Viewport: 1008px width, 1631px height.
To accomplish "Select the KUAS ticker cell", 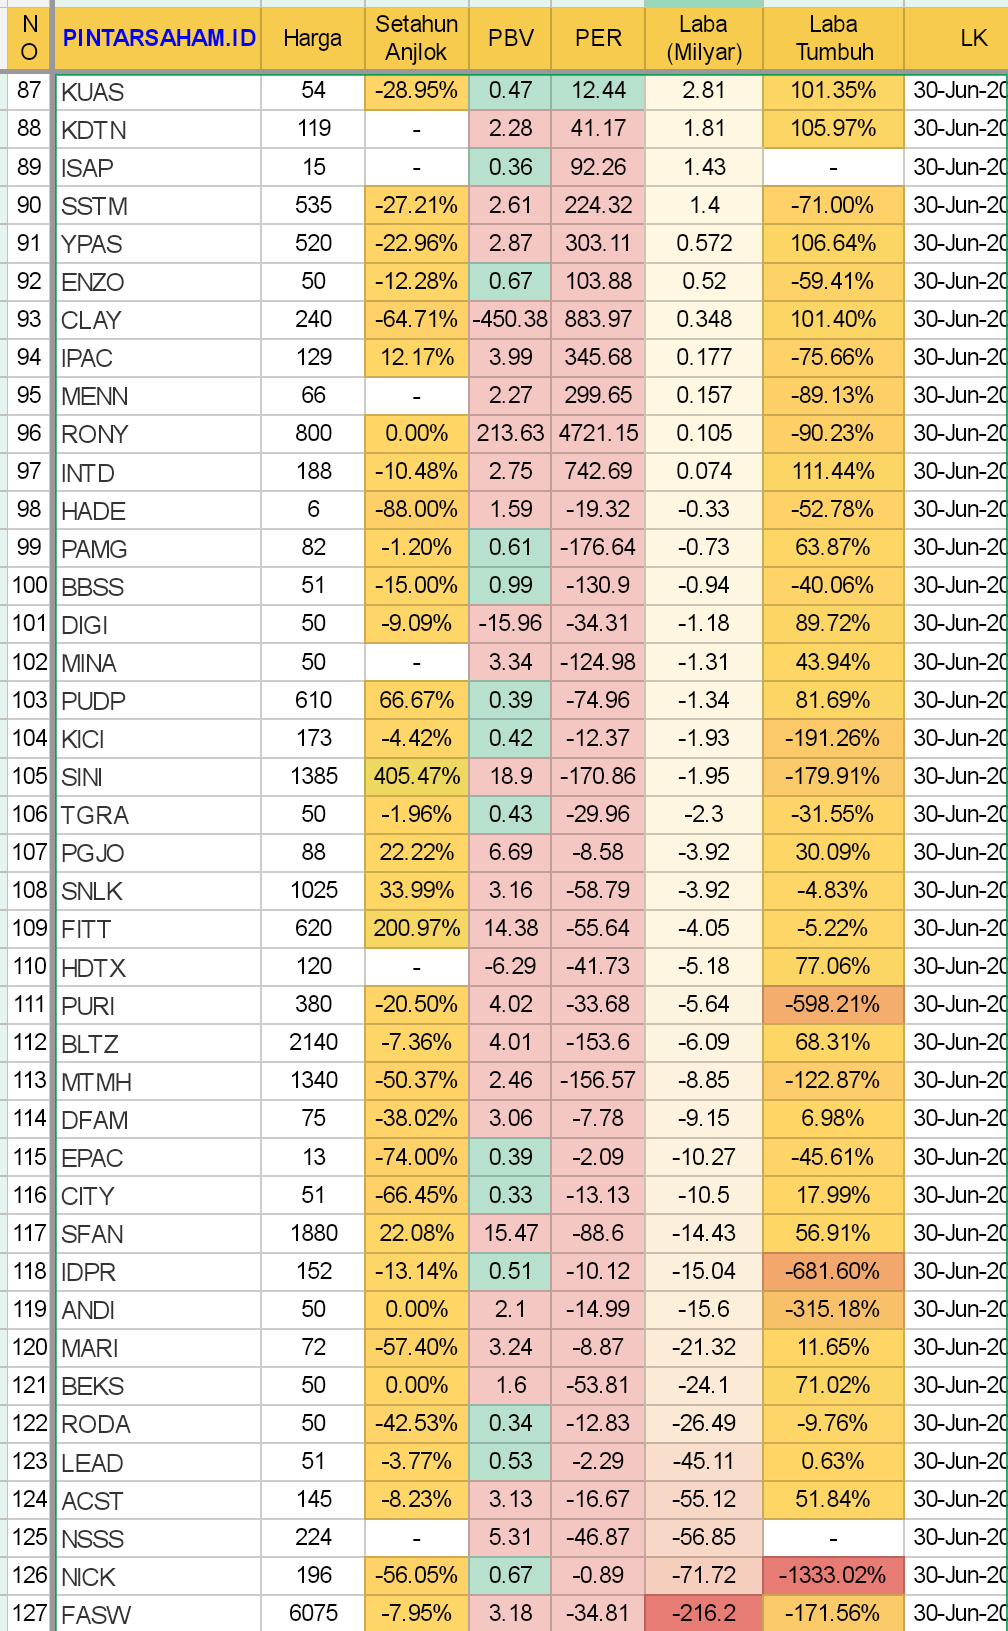I will 158,92.
